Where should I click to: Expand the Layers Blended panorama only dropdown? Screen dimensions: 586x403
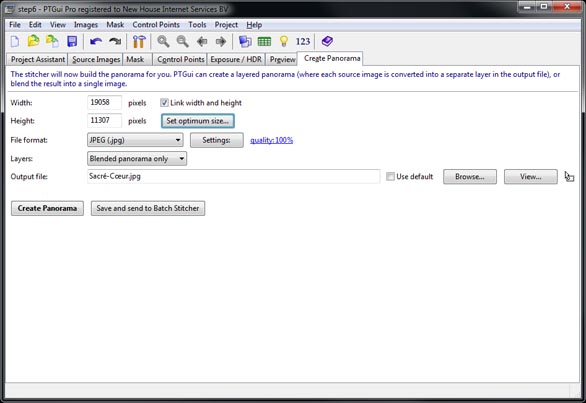coord(137,159)
